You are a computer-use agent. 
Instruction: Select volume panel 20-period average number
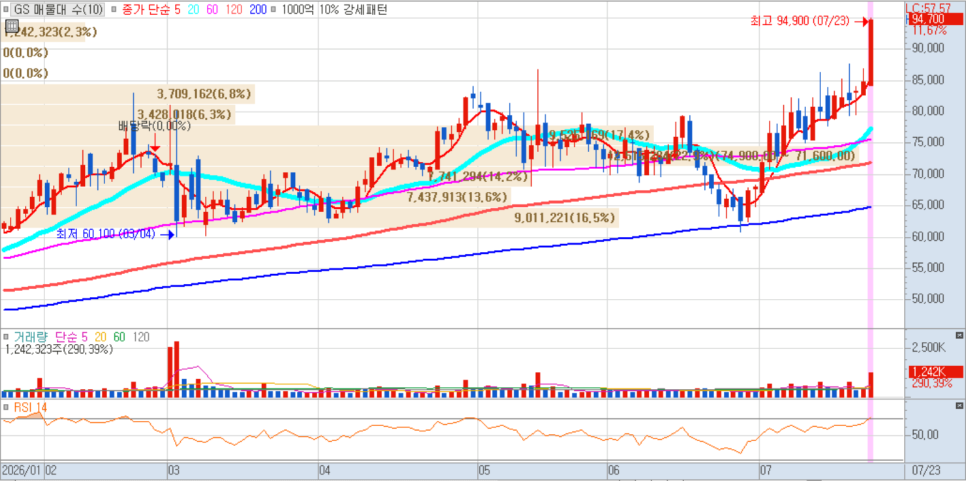click(x=100, y=337)
